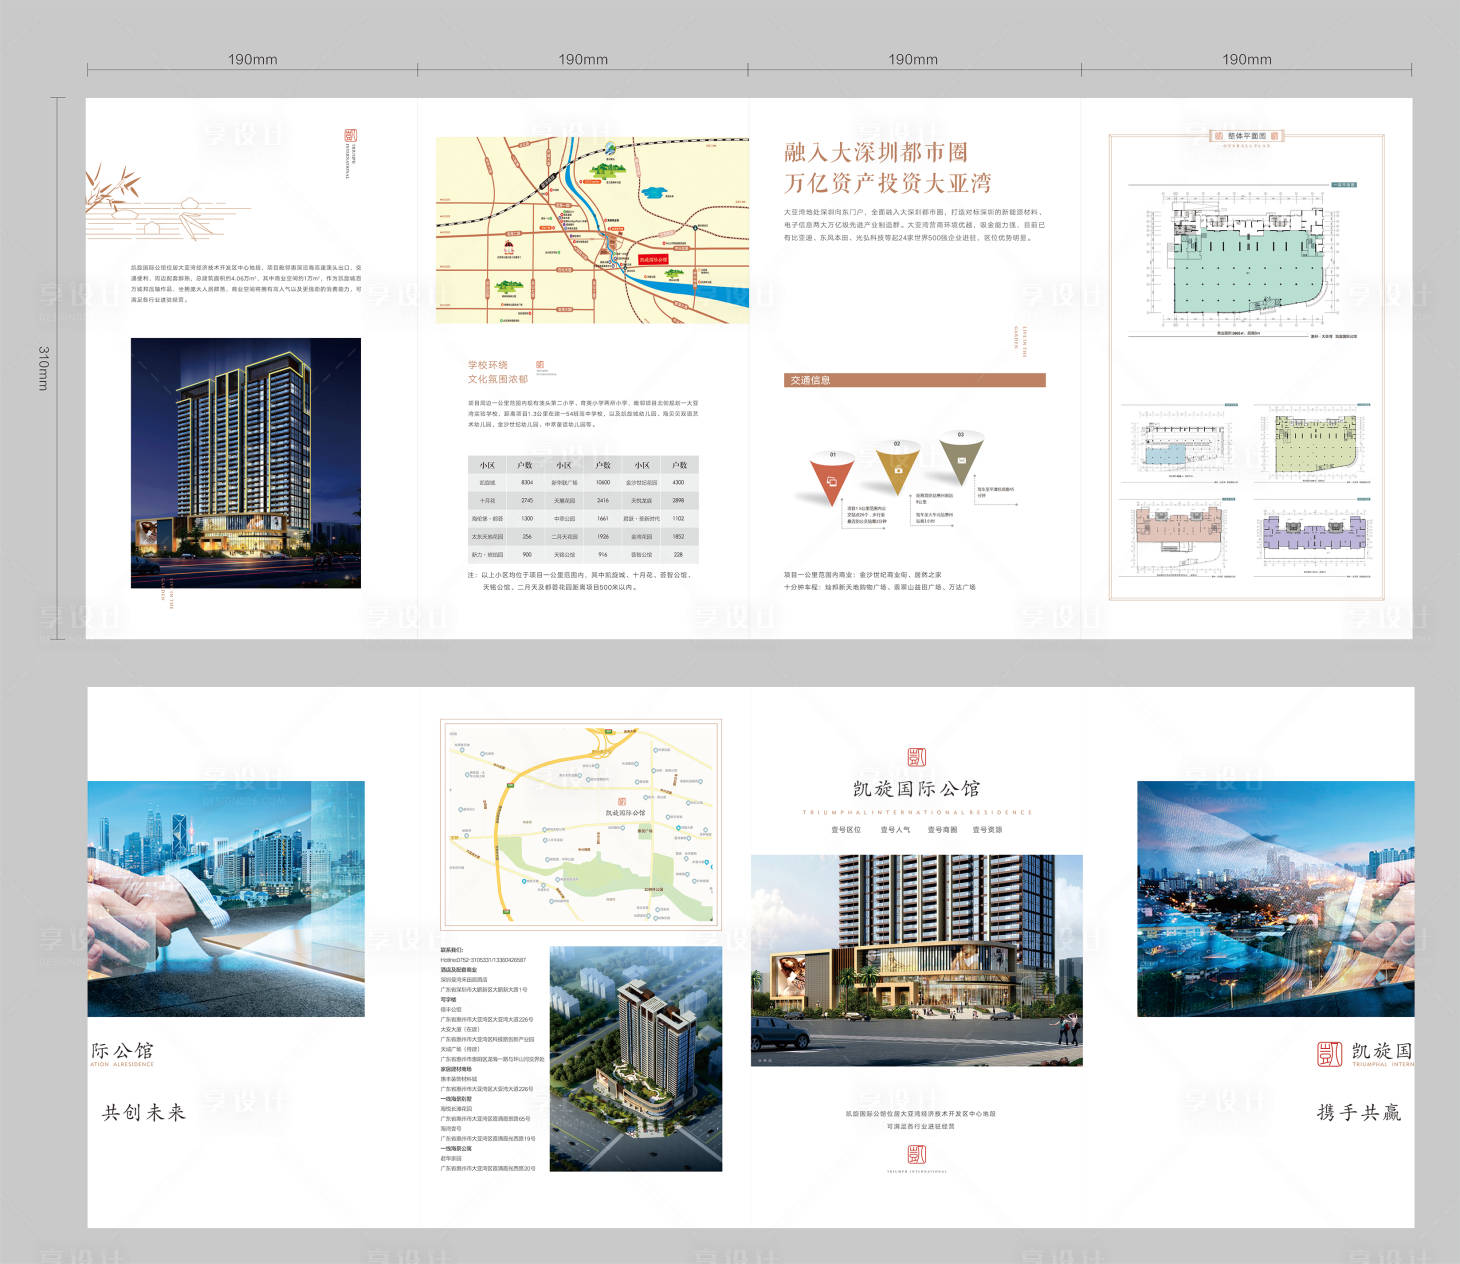Click the 壹号资源 label
Screen dimensions: 1460x1264
987,830
